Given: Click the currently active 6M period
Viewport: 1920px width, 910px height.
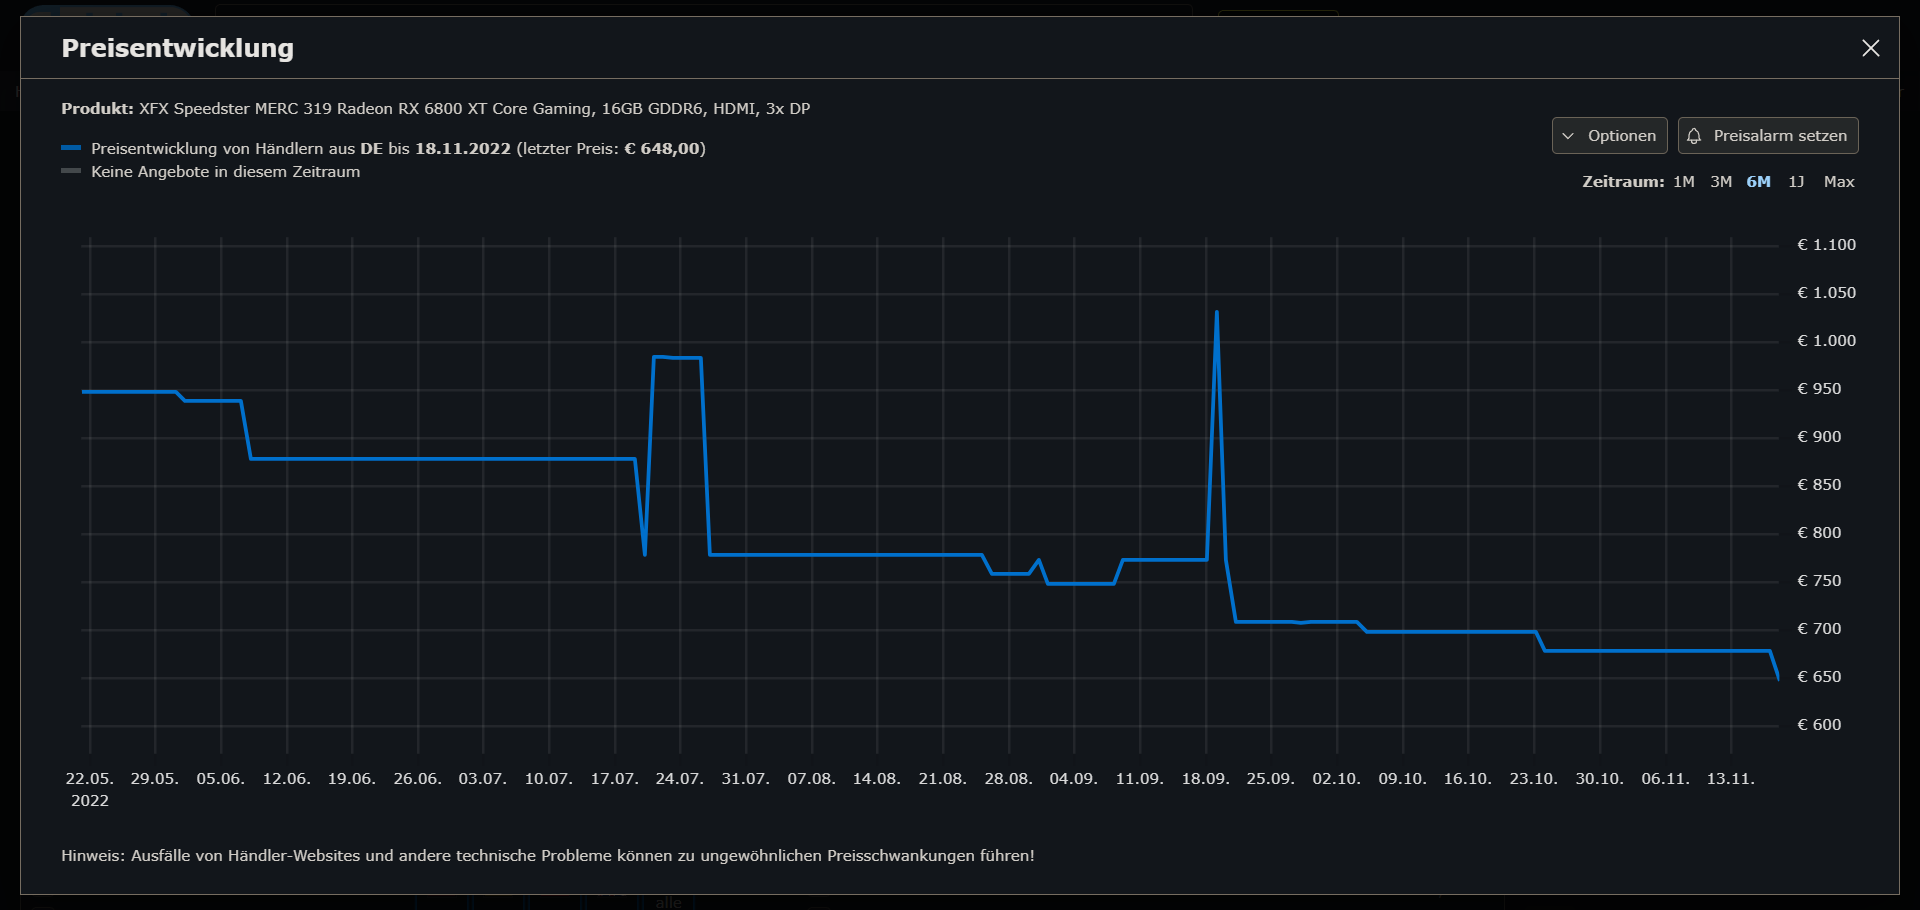Looking at the screenshot, I should (1758, 181).
